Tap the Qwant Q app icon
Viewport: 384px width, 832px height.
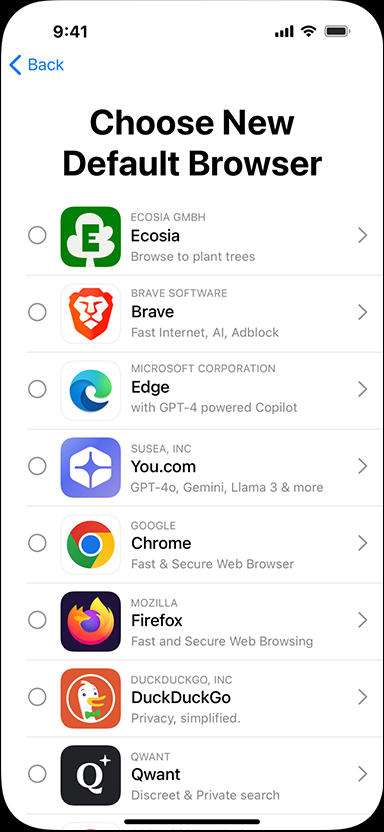click(91, 775)
